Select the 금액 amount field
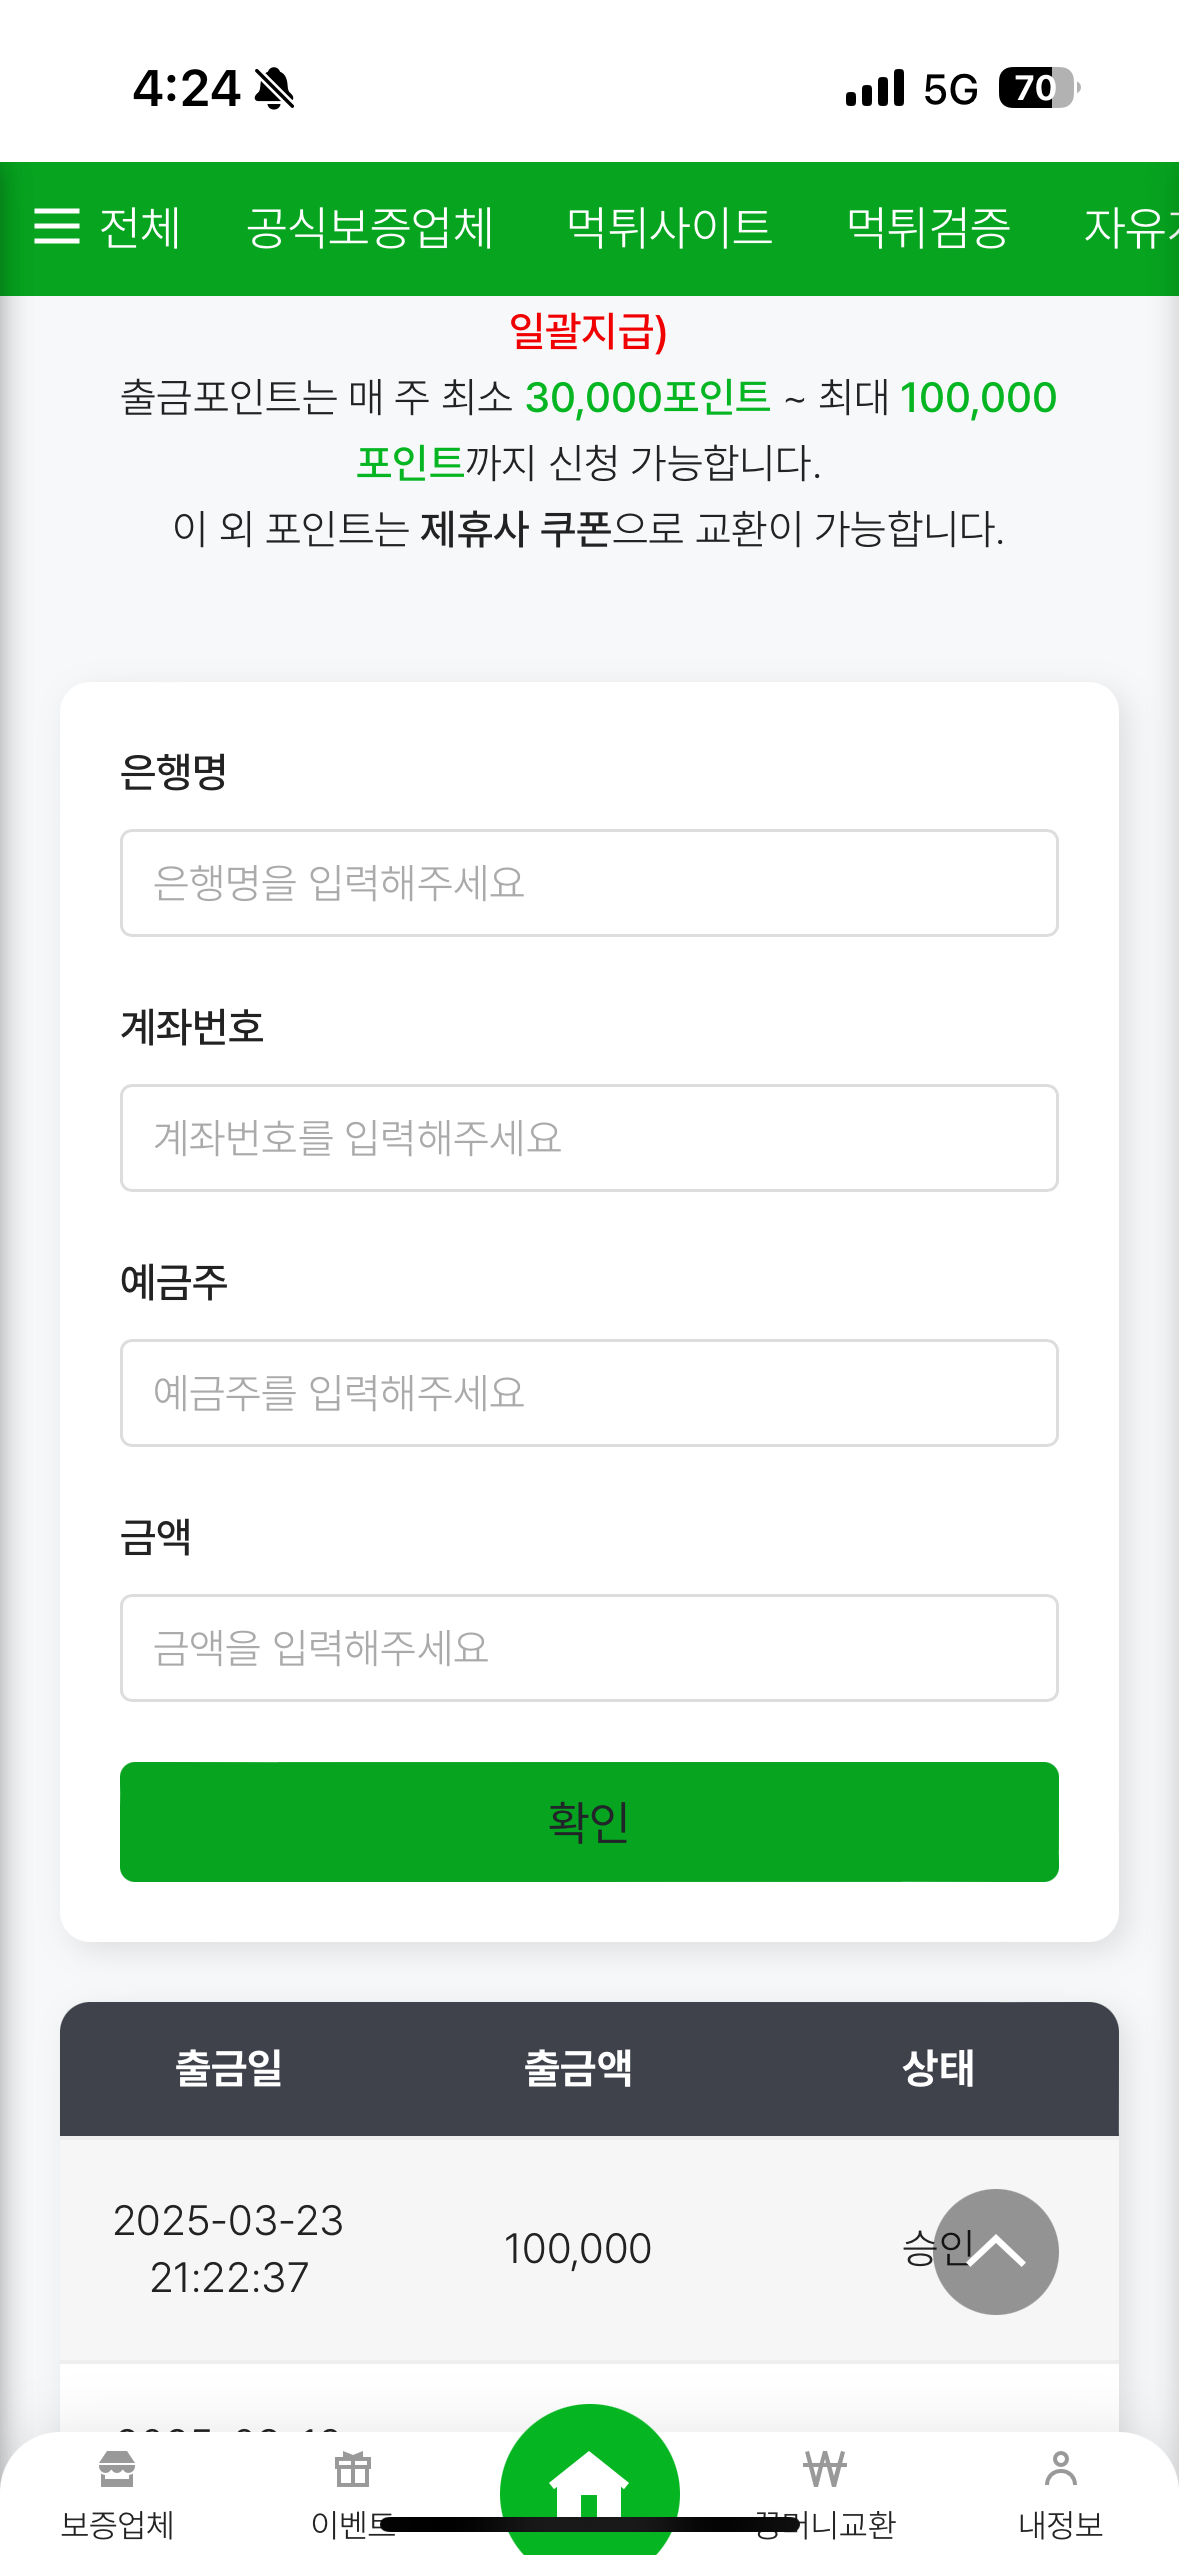 pos(589,1648)
